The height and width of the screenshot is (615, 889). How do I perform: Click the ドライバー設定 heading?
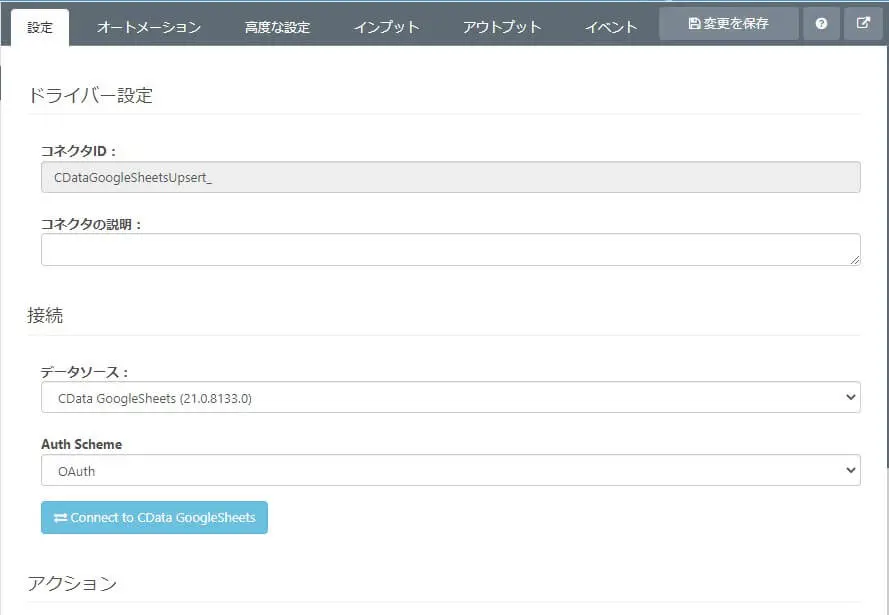pyautogui.click(x=90, y=95)
